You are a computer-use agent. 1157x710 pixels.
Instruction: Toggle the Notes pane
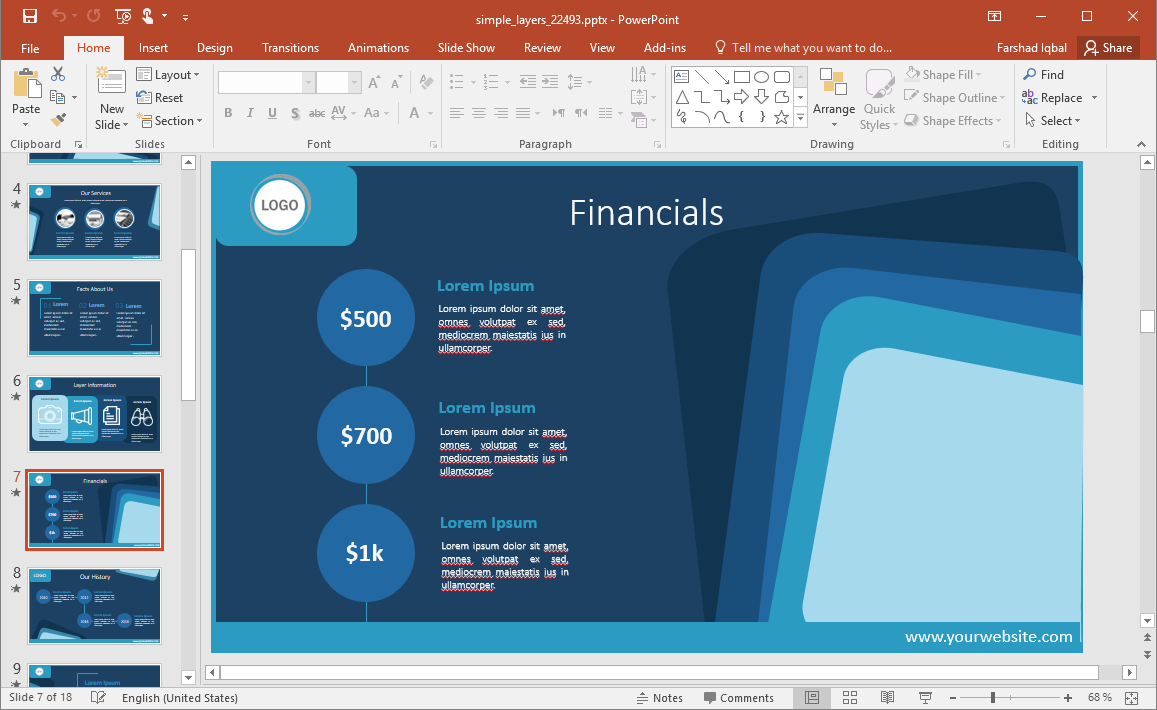point(659,698)
